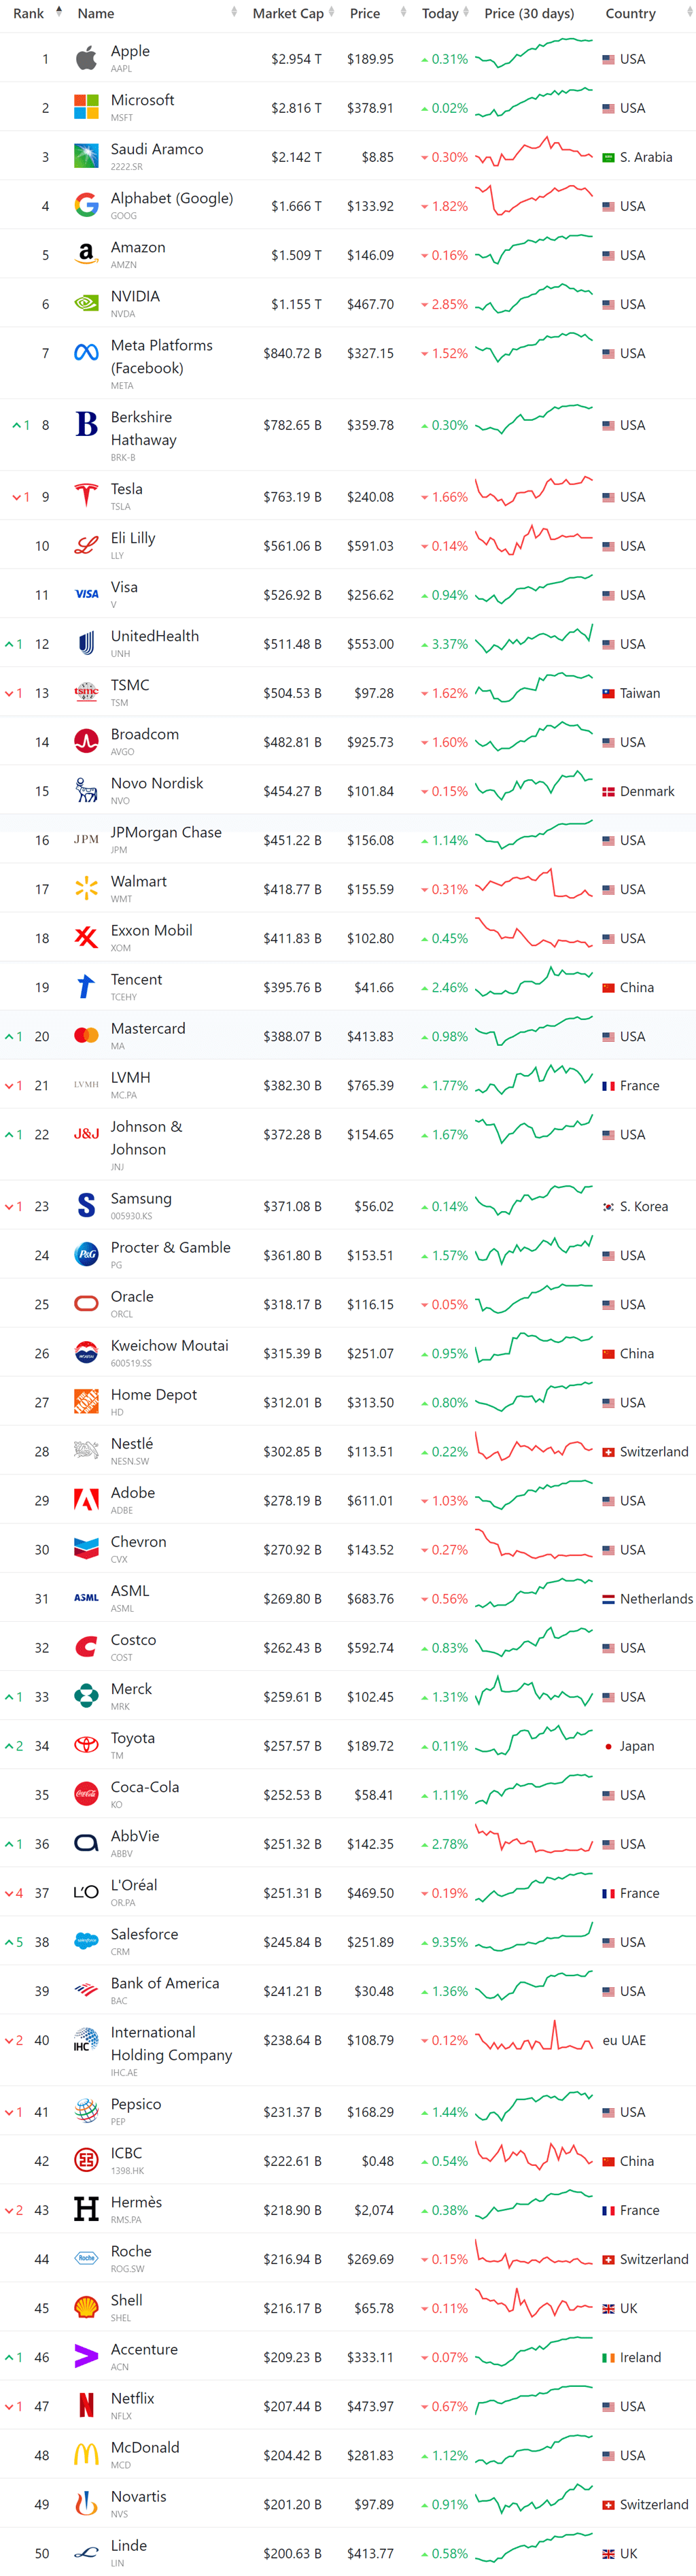The width and height of the screenshot is (696, 2576).
Task: Sort by Market Cap column header
Action: coord(288,13)
